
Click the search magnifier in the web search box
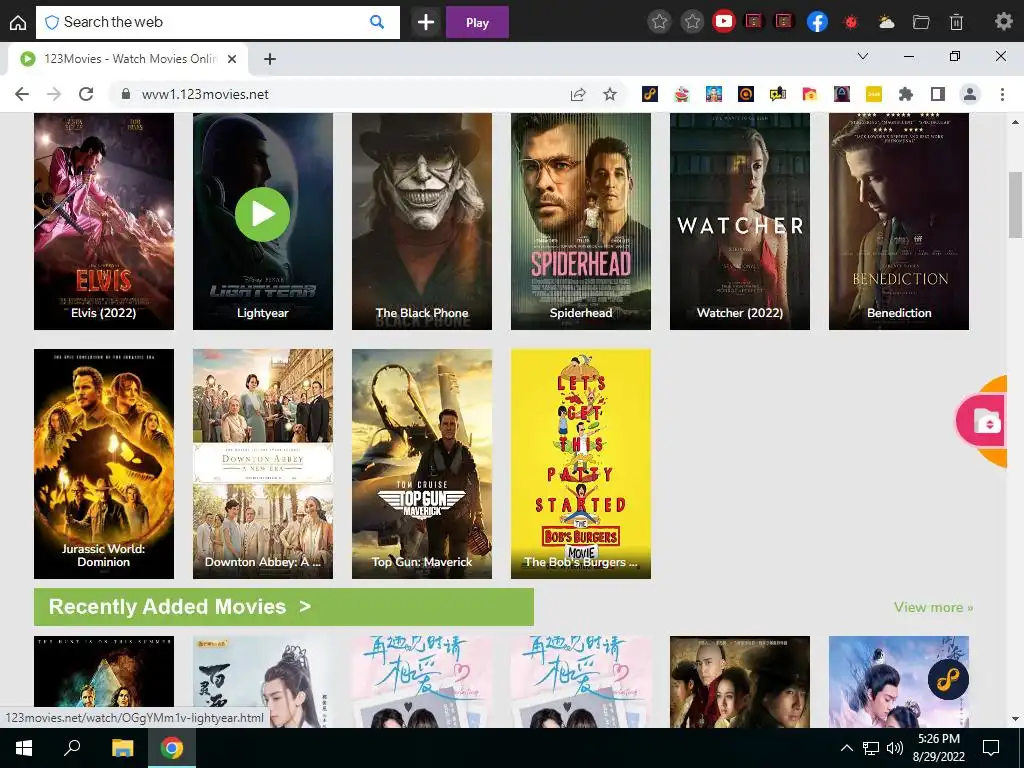377,22
